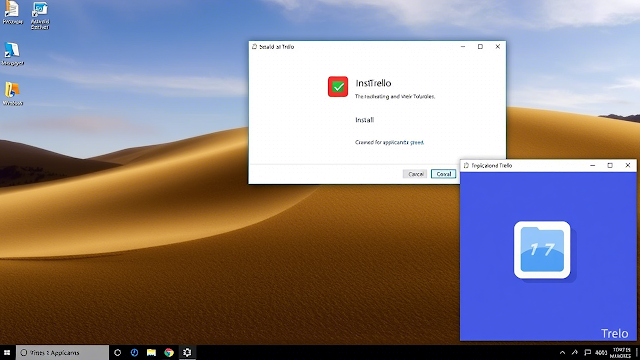640x360 pixels.
Task: Launch Chrome from the taskbar
Action: pos(169,353)
